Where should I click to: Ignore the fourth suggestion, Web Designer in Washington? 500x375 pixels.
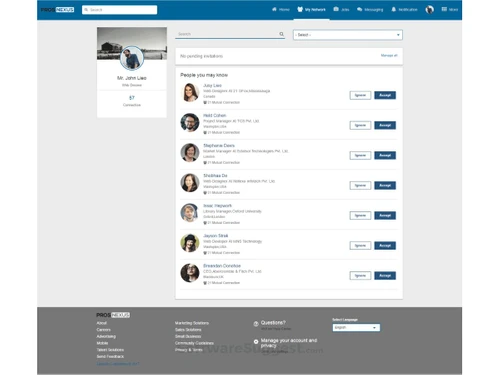[360, 185]
